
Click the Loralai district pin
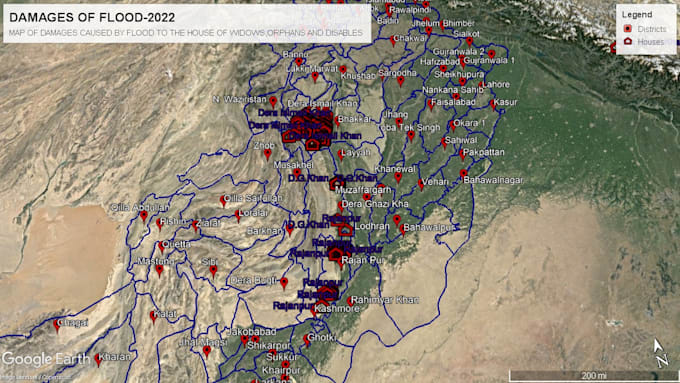click(238, 216)
